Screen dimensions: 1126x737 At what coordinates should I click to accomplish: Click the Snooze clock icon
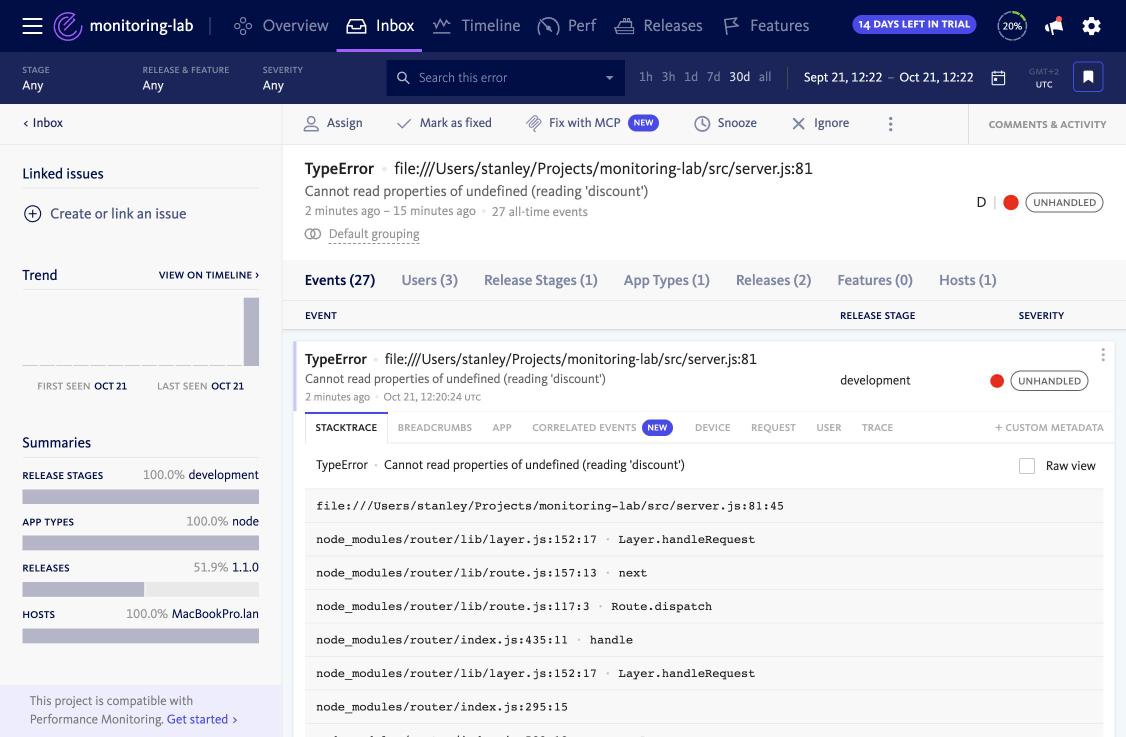702,124
